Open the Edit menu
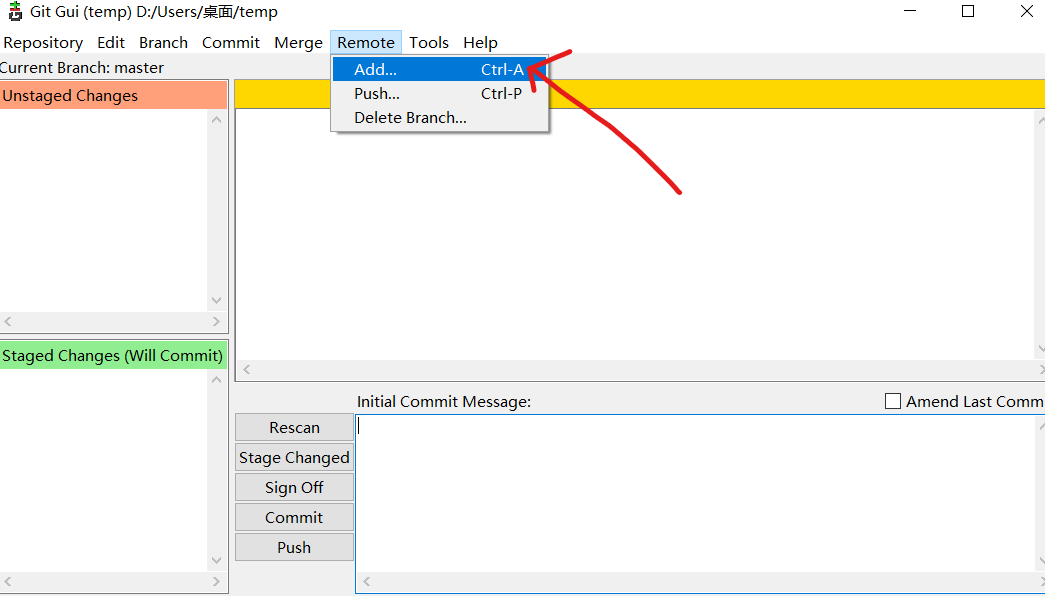Image resolution: width=1045 pixels, height=596 pixels. (111, 43)
